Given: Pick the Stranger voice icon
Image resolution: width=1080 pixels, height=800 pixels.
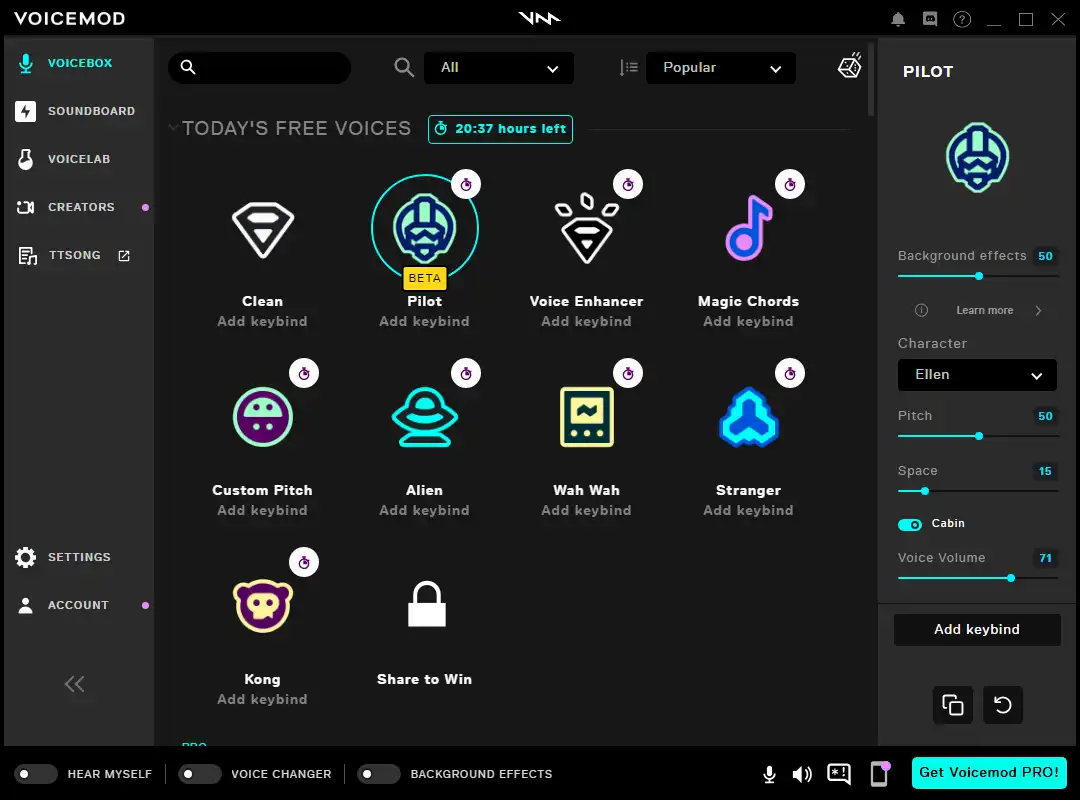Looking at the screenshot, I should click(749, 417).
